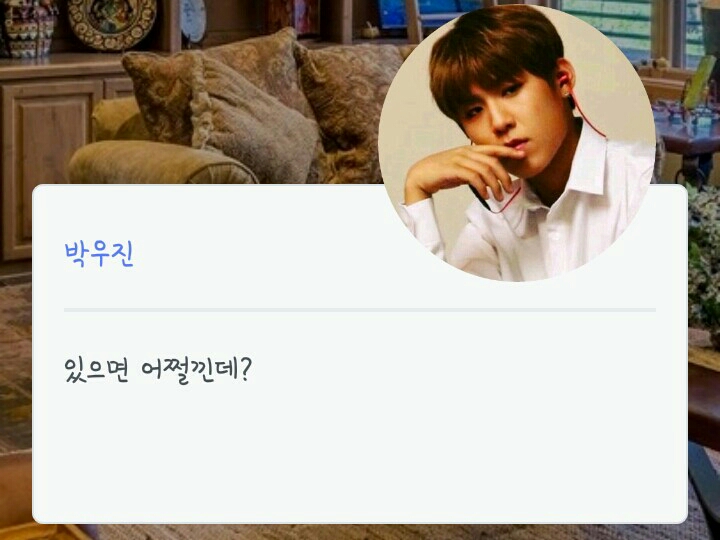Tap the dialogue text 있으면 어쩔낀데?
The image size is (720, 540).
(158, 371)
